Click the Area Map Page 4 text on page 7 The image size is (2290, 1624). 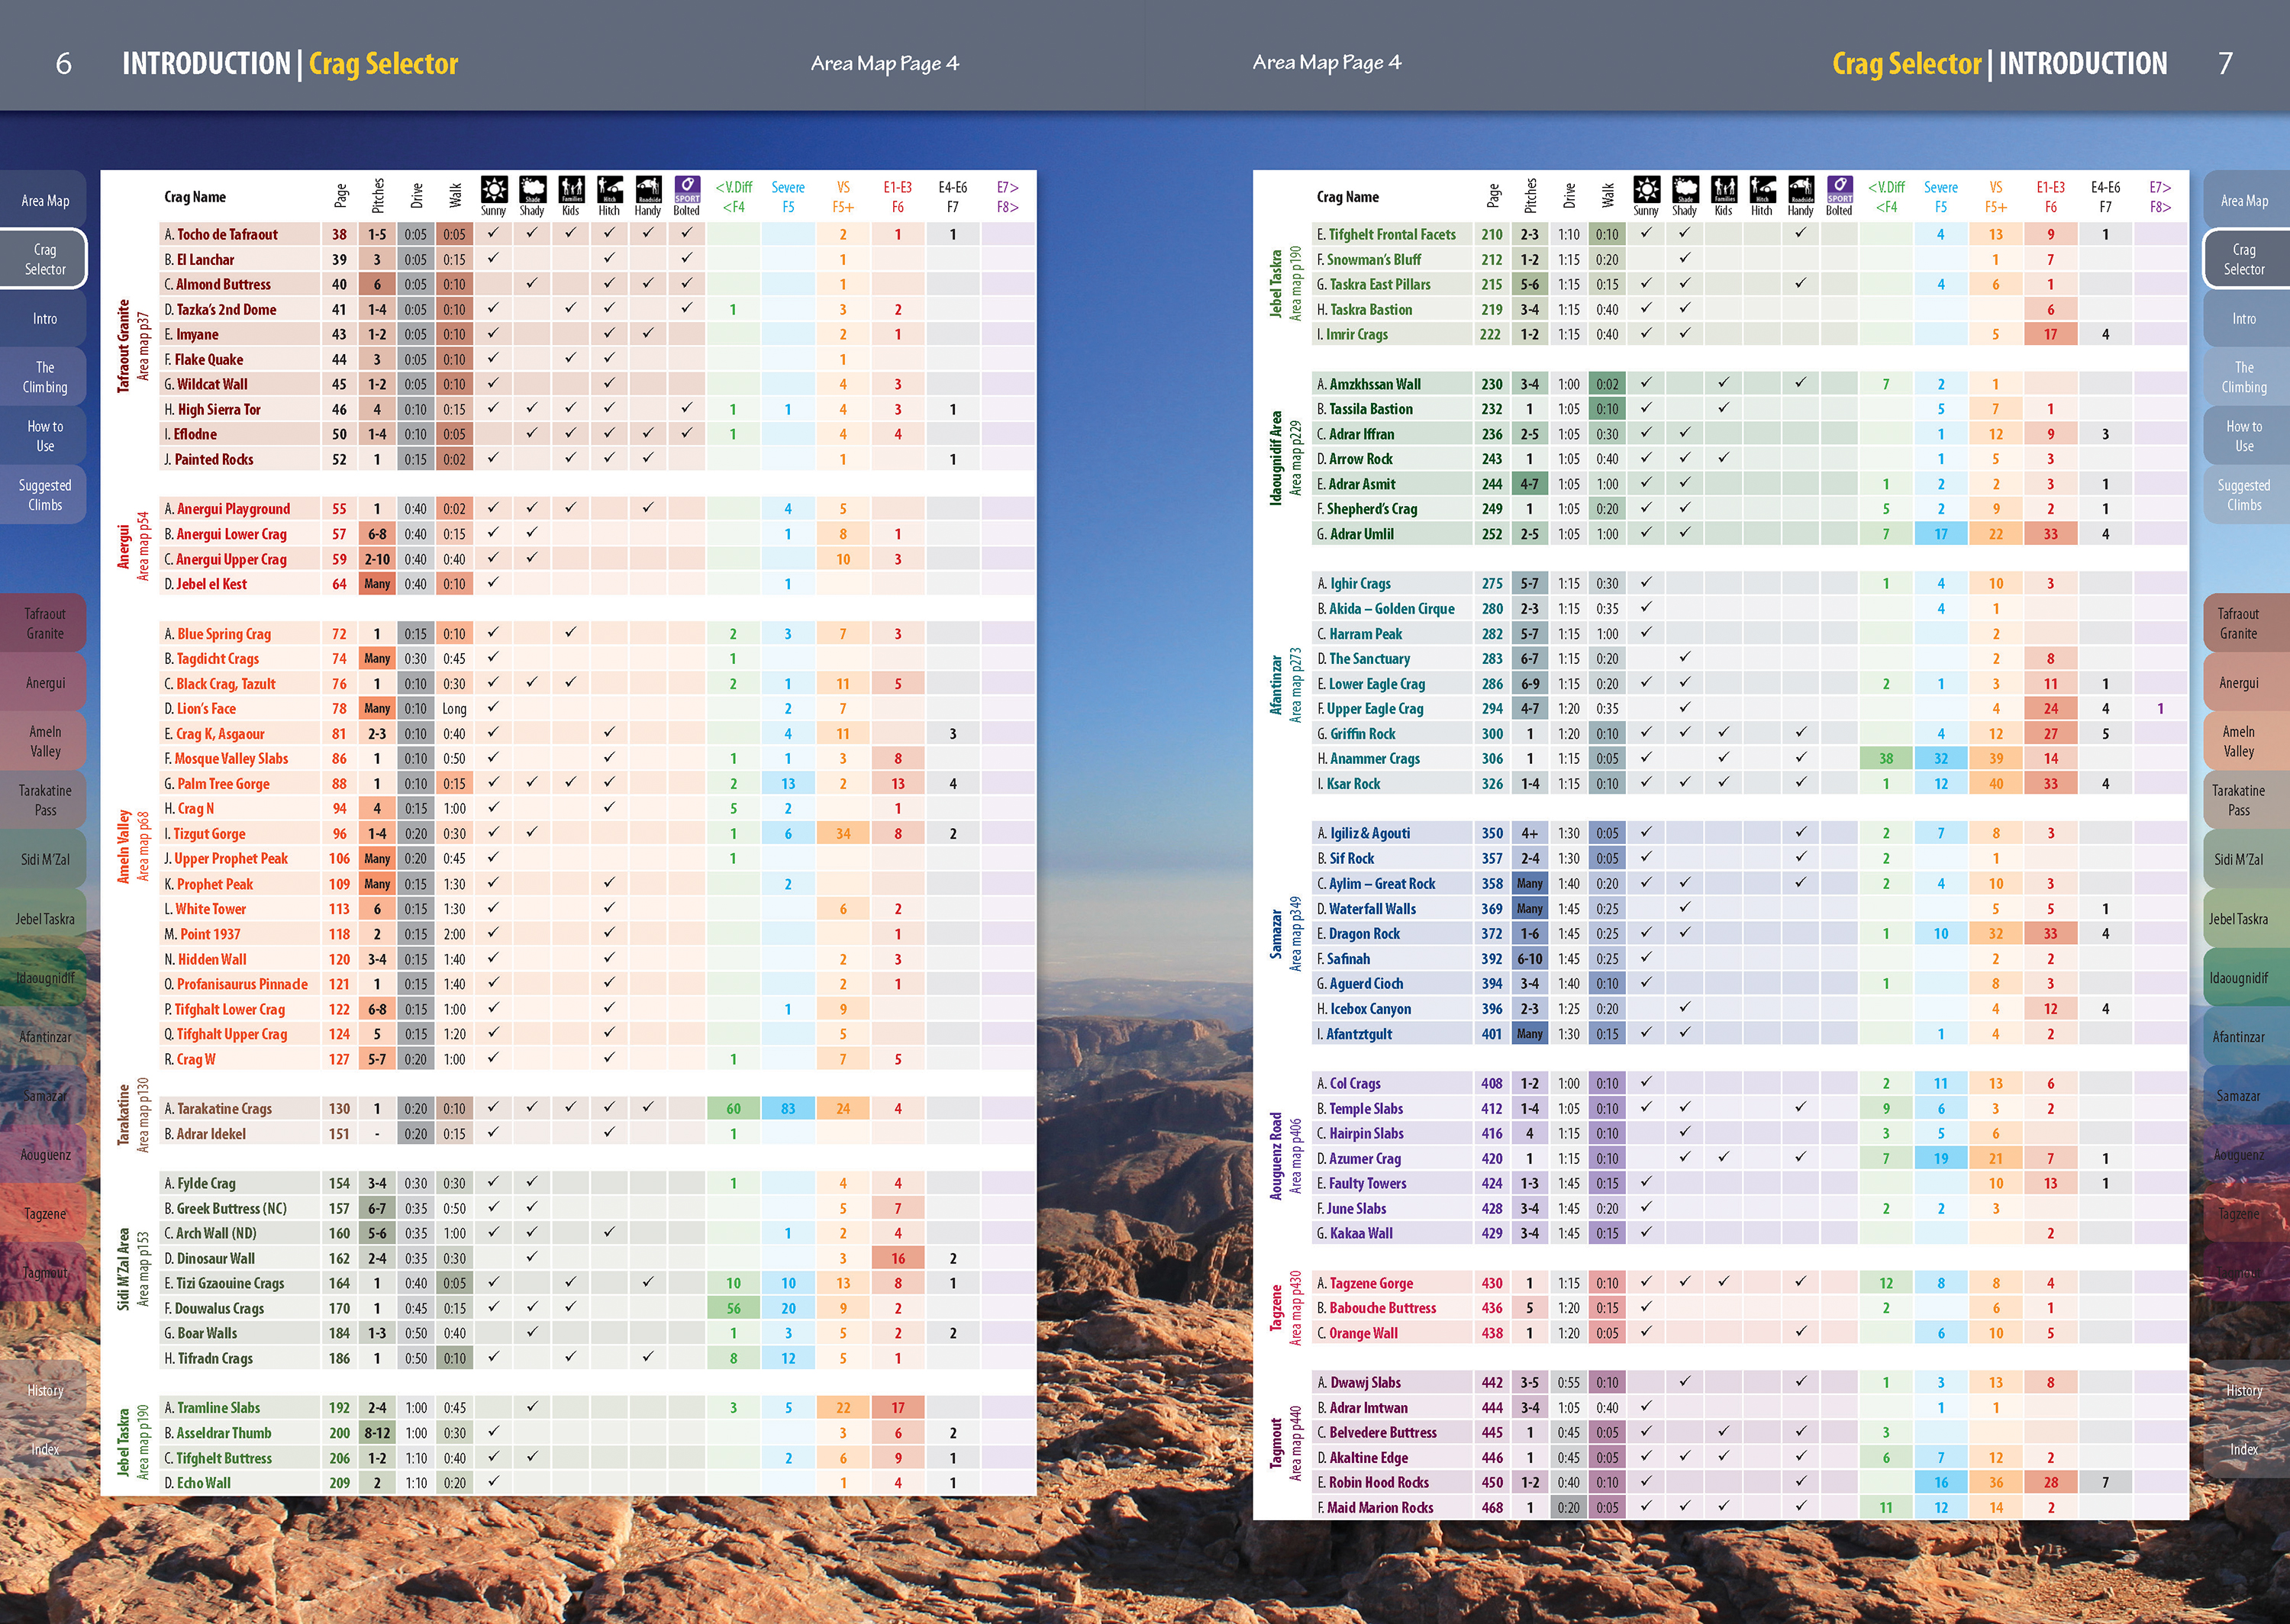[1326, 63]
